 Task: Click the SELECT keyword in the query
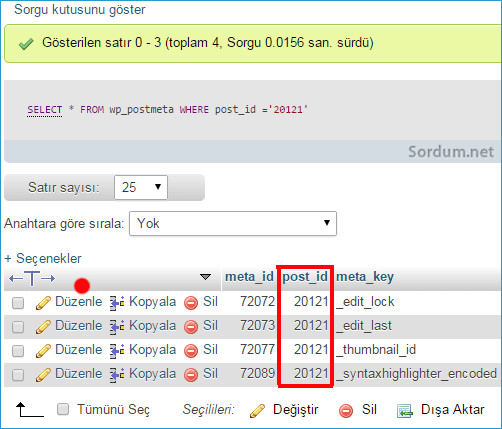(45, 110)
